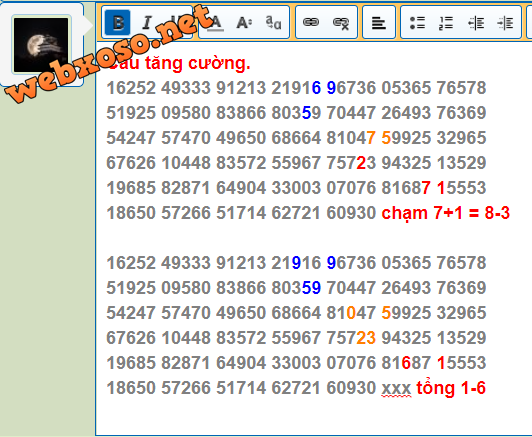
Task: Click the red 'tổng 1-6' text
Action: pyautogui.click(x=451, y=388)
